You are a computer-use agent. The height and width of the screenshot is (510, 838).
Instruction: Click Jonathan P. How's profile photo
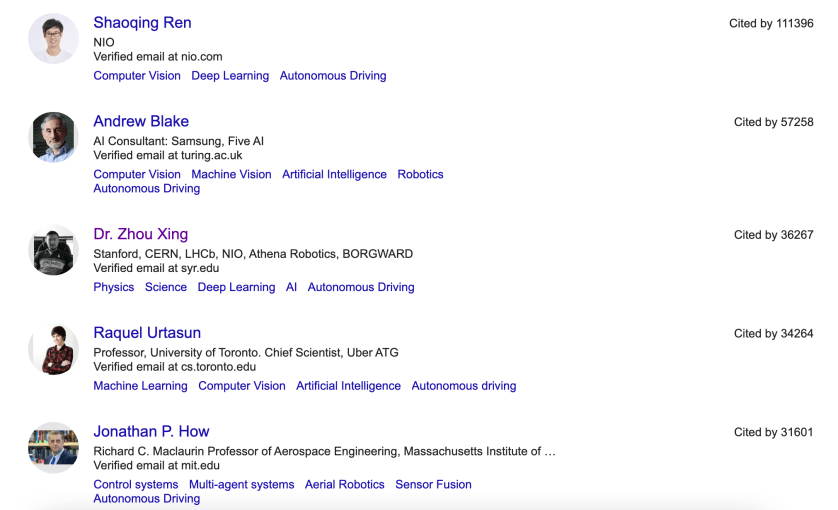pos(53,447)
